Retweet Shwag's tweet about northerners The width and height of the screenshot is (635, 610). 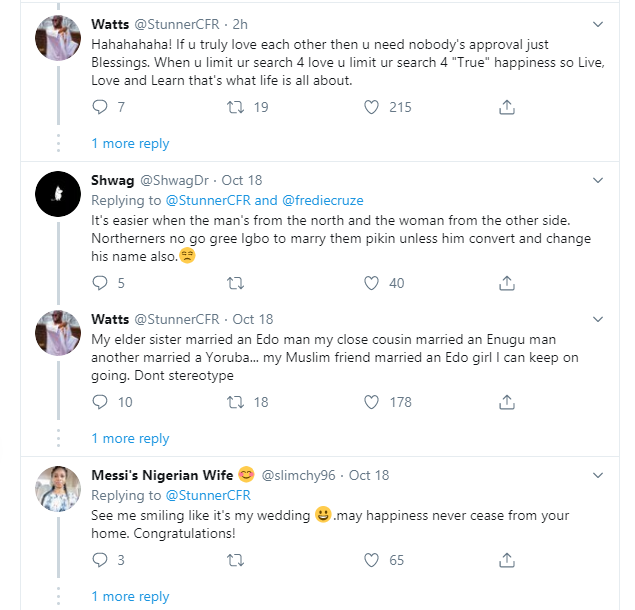point(237,283)
